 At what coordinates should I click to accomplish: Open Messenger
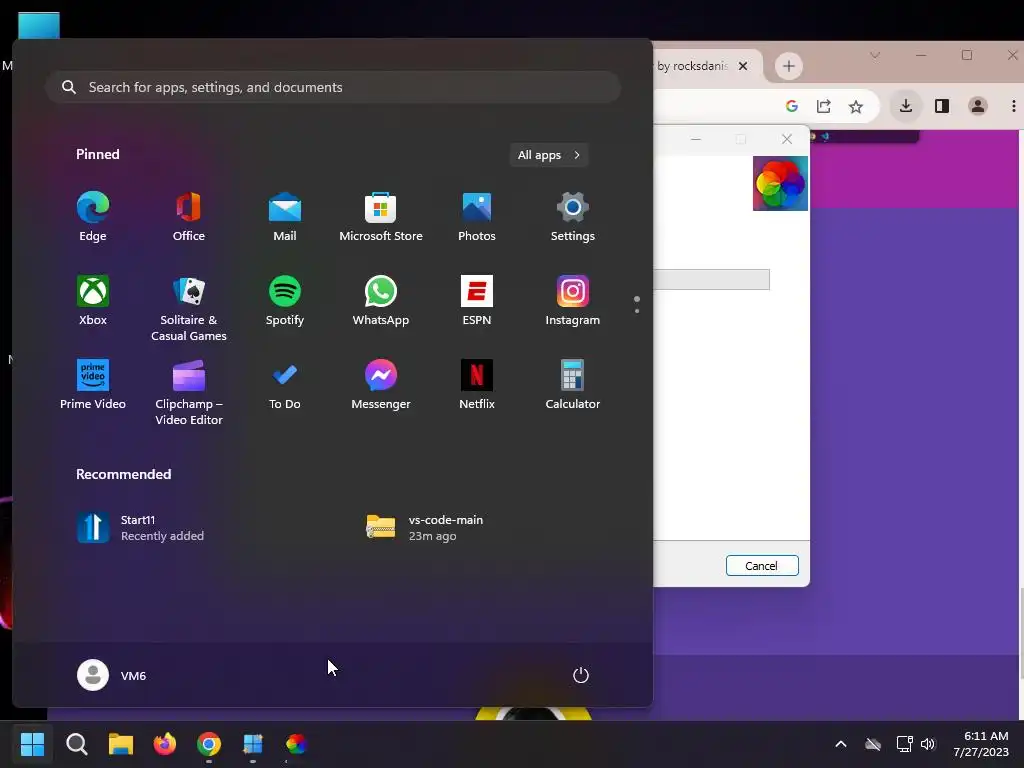(x=381, y=385)
